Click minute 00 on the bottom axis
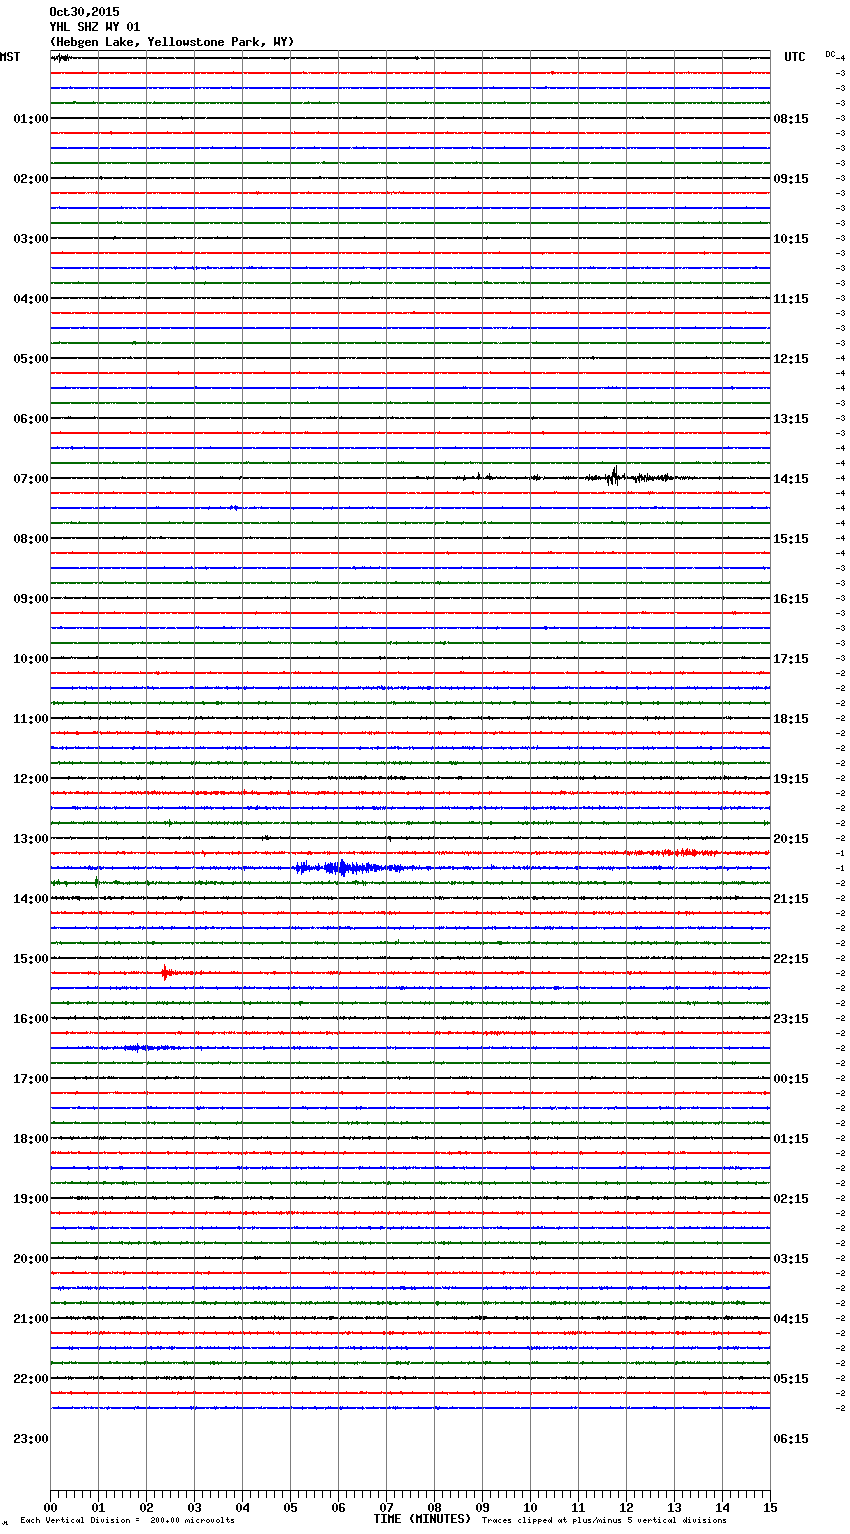The height and width of the screenshot is (1534, 850). pos(50,1507)
